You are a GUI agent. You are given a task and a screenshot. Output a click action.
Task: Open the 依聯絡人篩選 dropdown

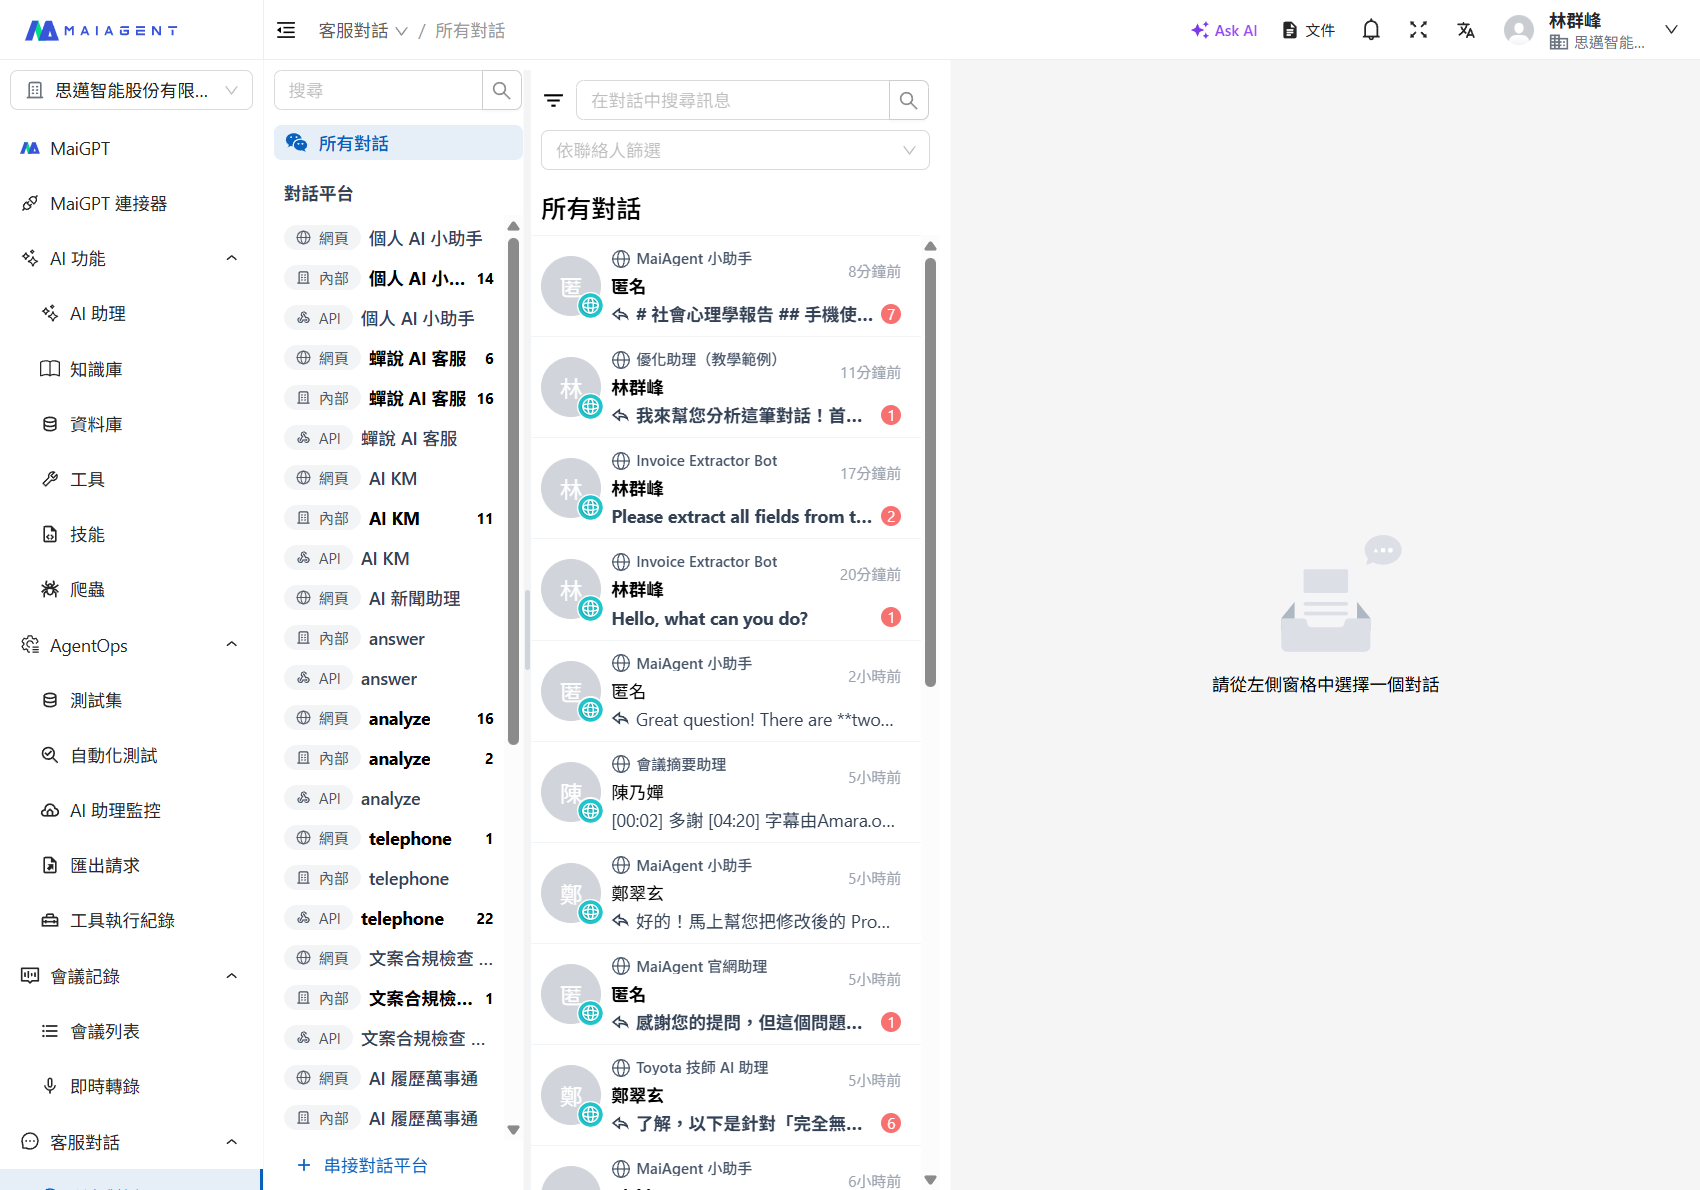click(735, 150)
